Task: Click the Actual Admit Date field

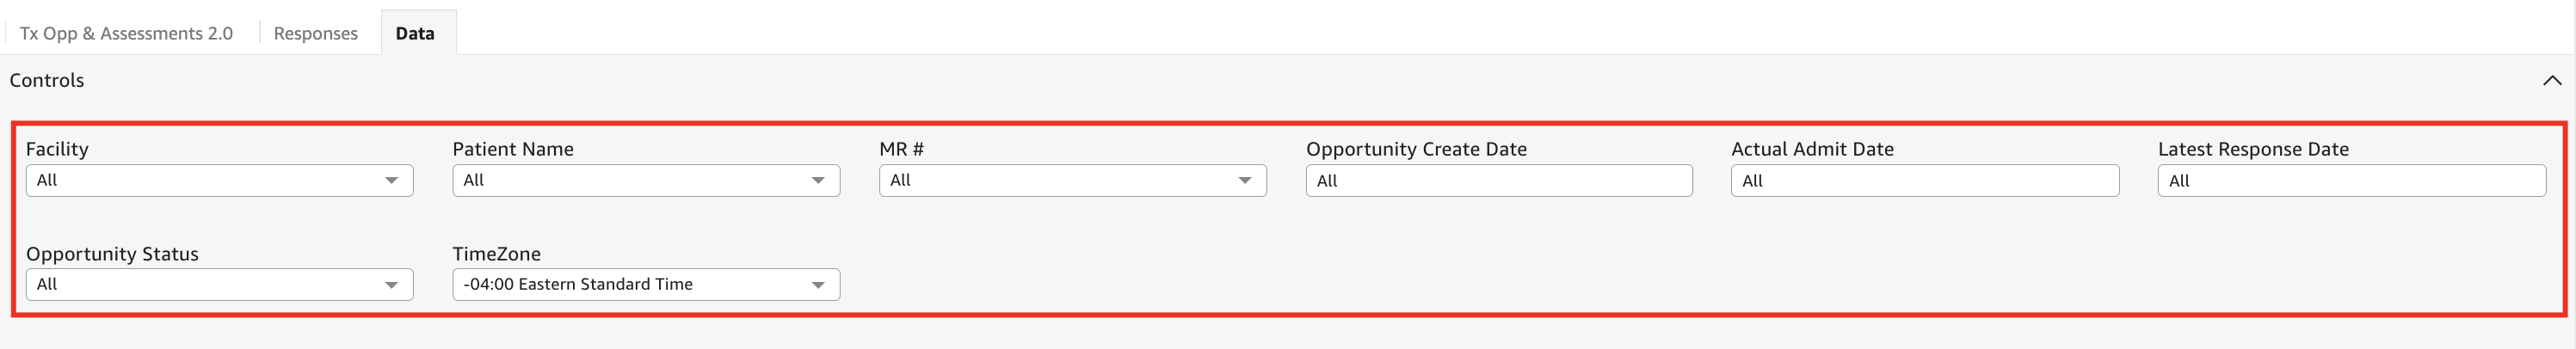Action: 1924,181
